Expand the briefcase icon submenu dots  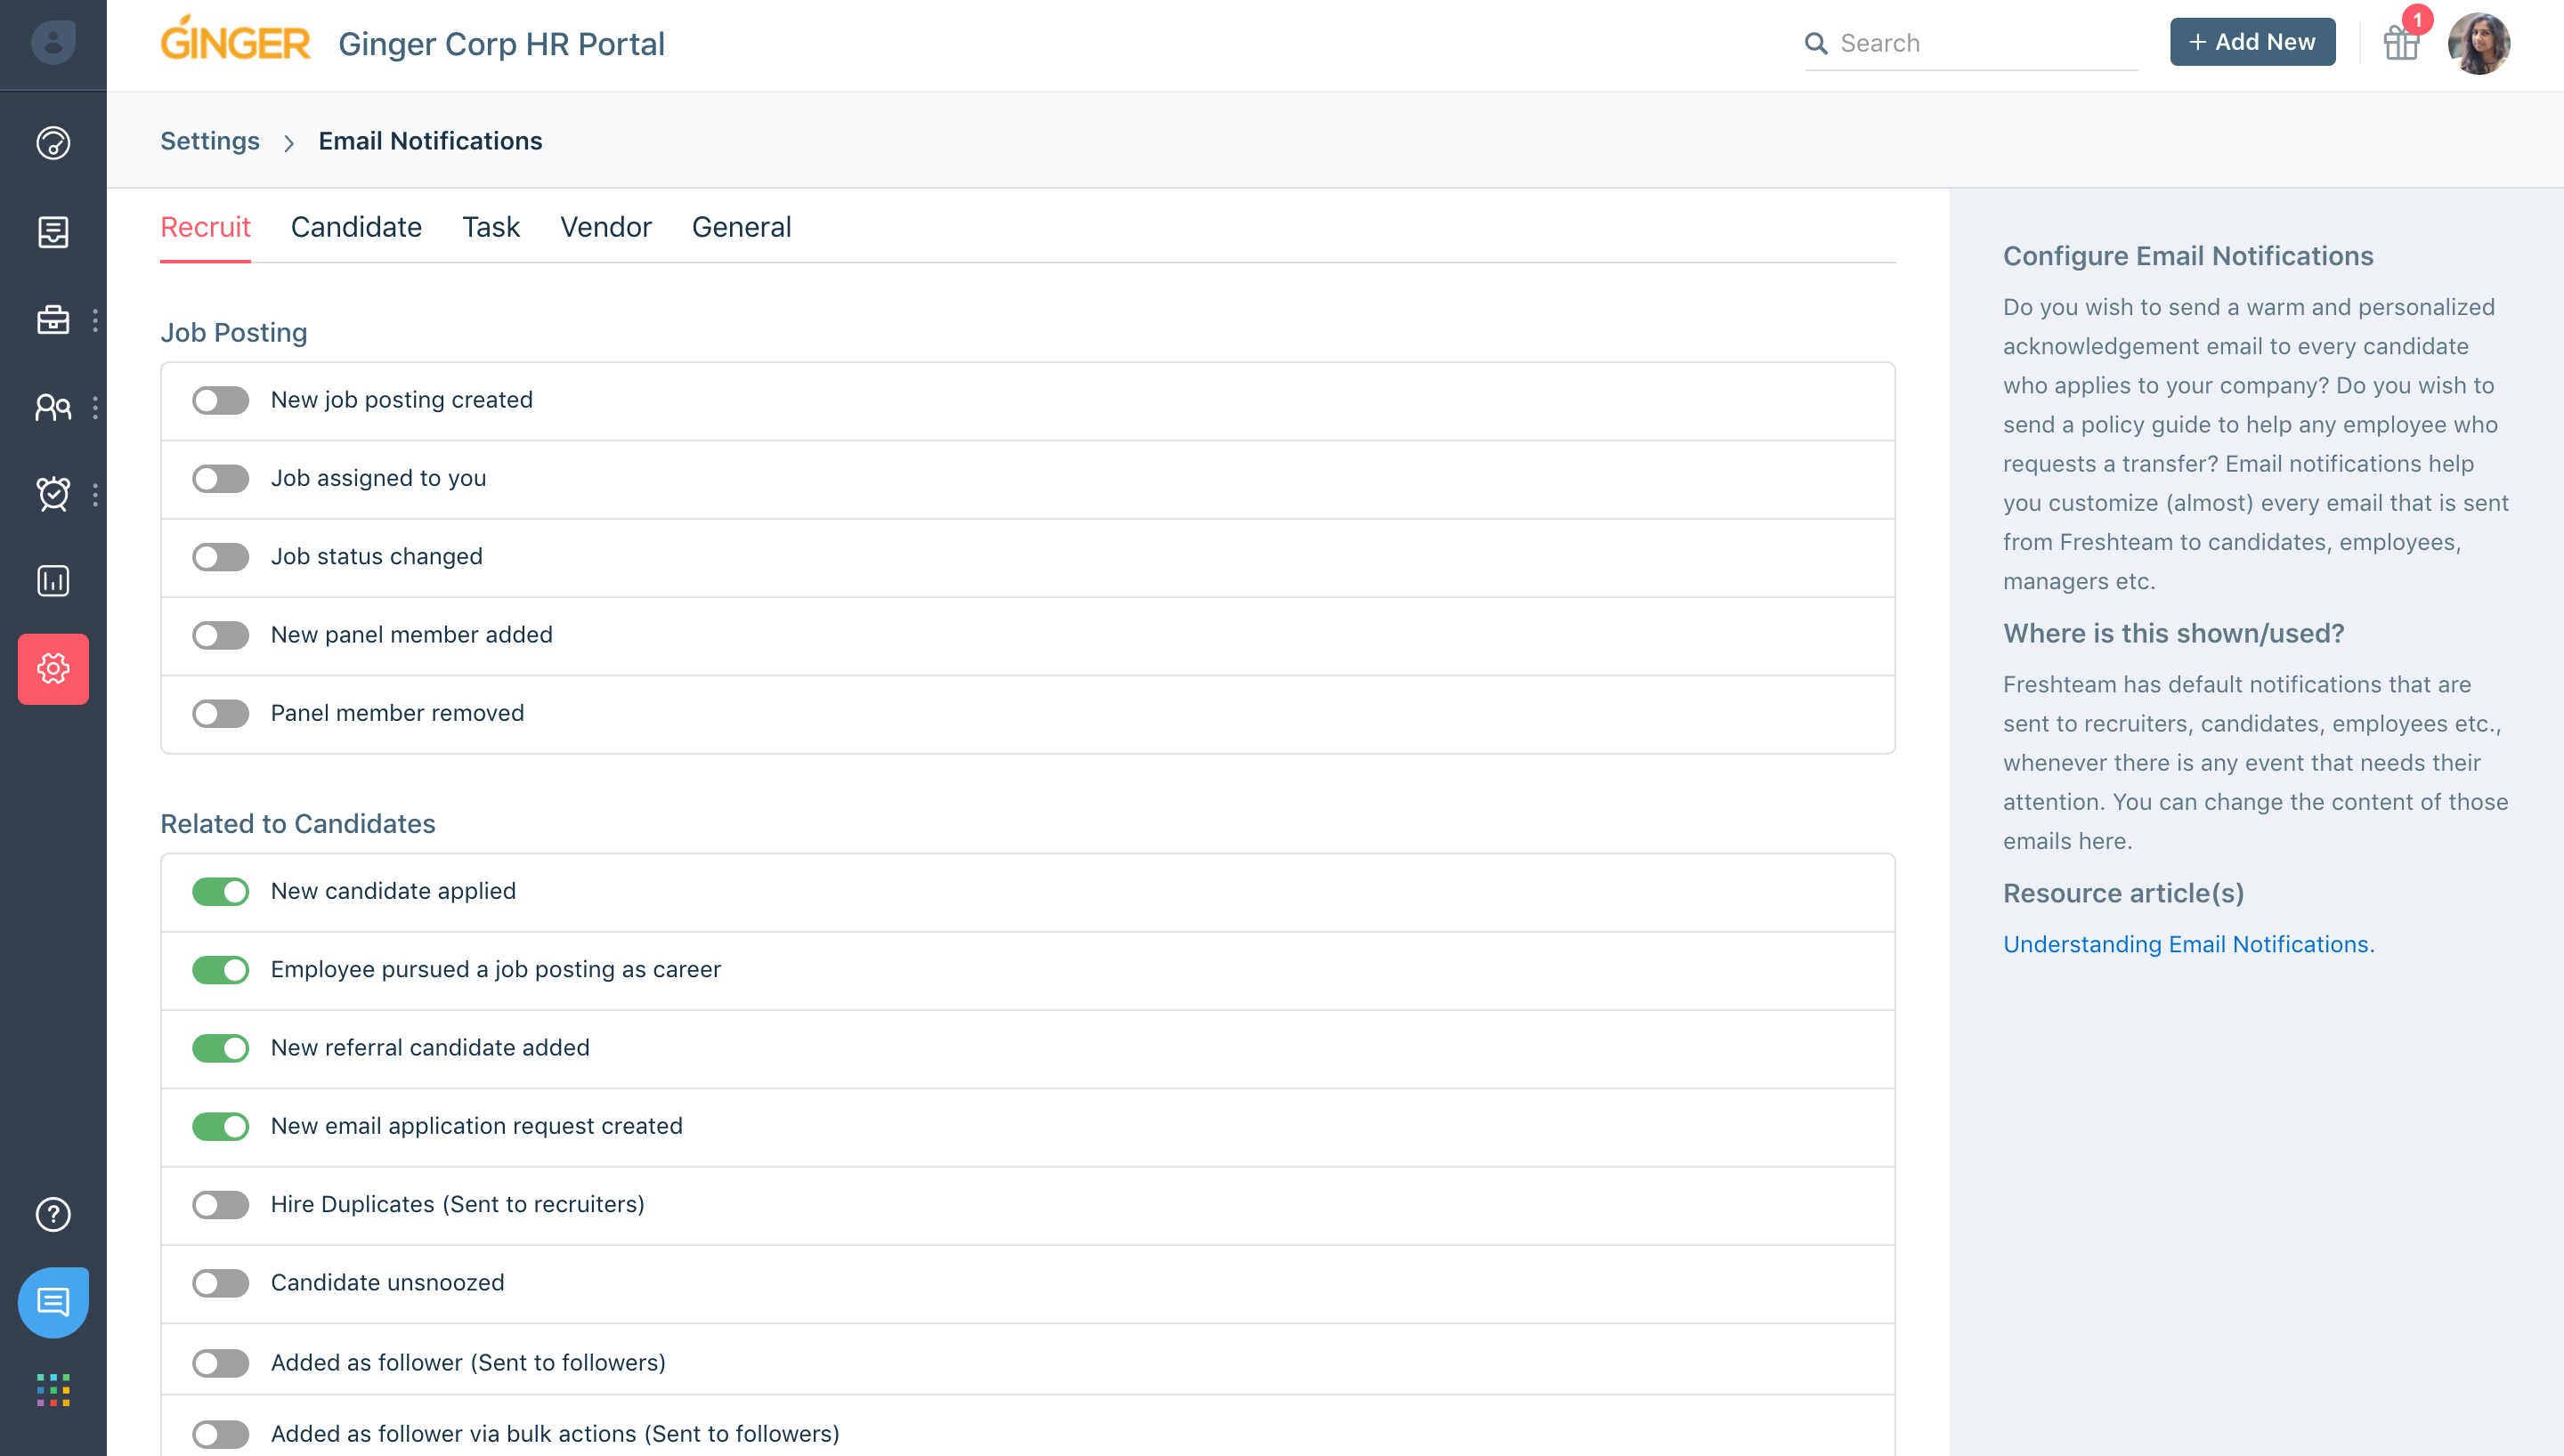95,320
